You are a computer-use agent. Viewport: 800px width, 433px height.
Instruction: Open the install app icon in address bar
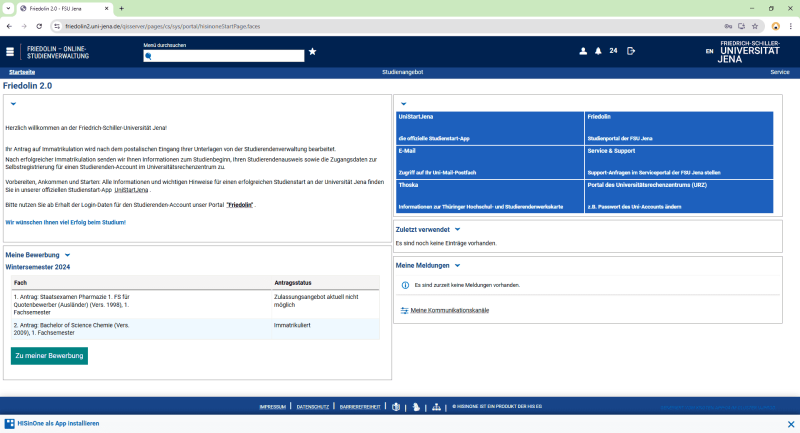741,26
